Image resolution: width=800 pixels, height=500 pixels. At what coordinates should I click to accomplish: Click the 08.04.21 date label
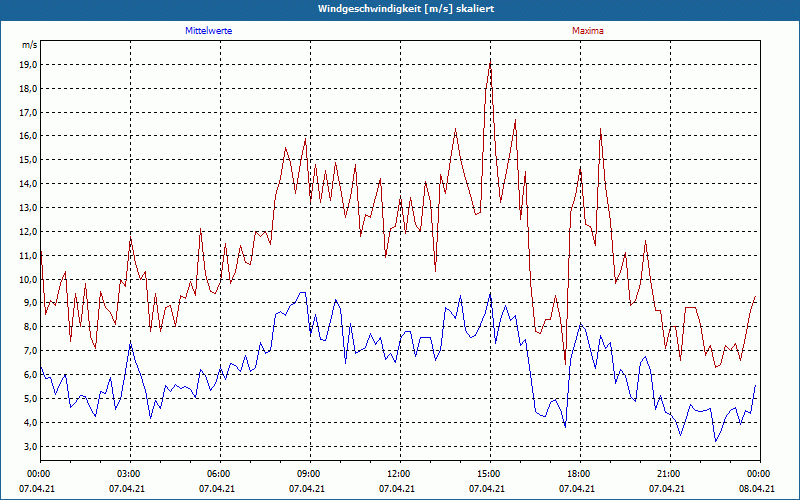pyautogui.click(x=757, y=489)
